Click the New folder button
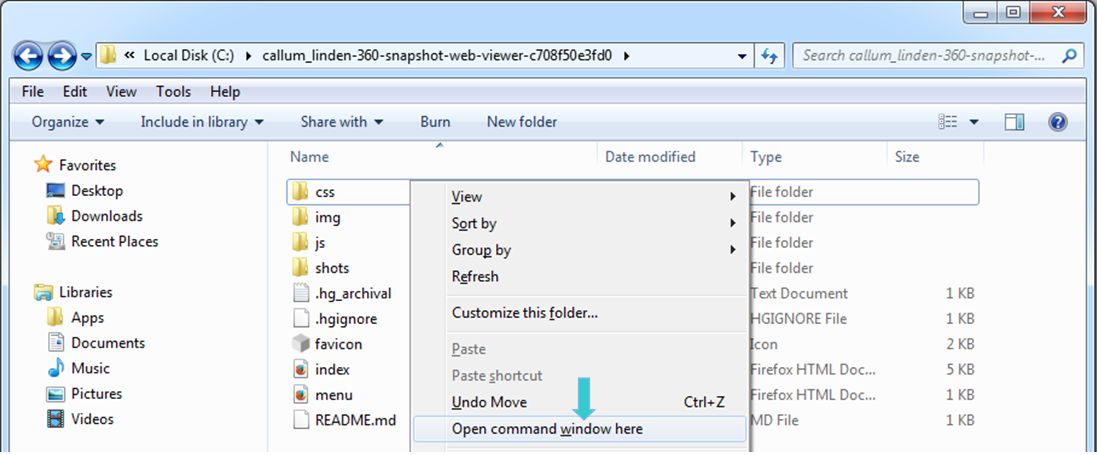This screenshot has height=455, width=1097. click(522, 122)
